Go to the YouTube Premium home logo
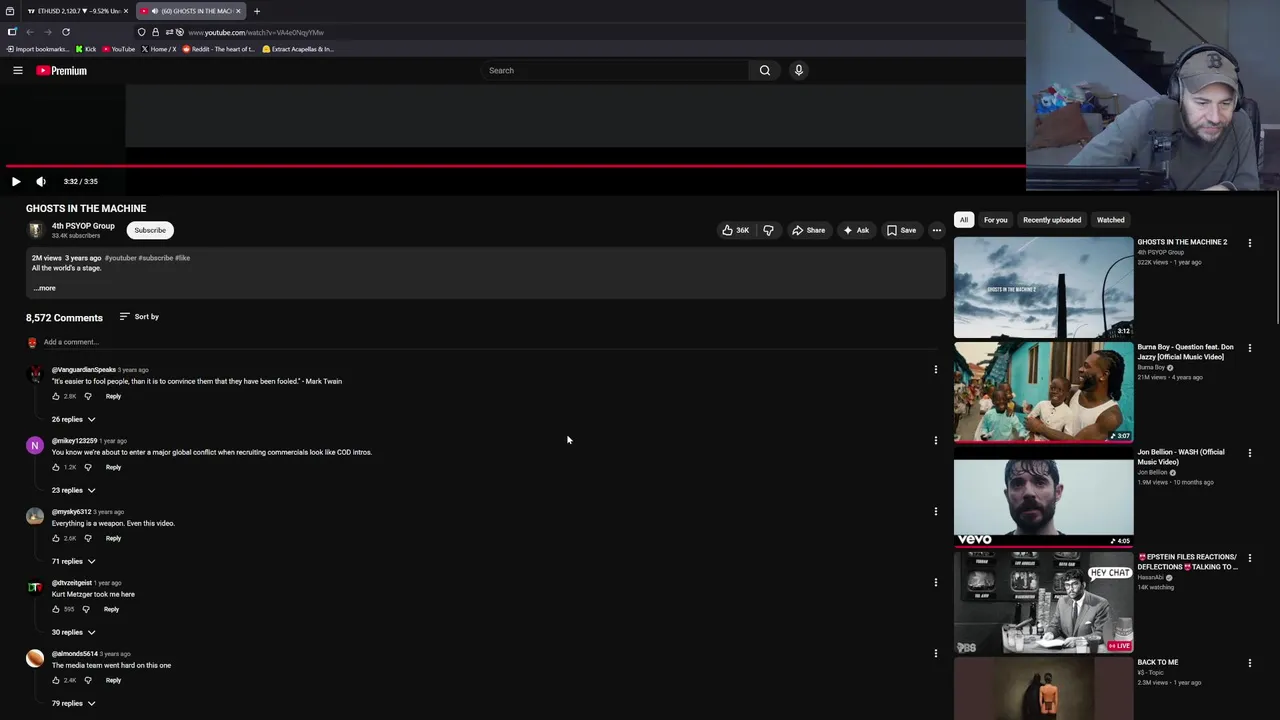The width and height of the screenshot is (1280, 720). pyautogui.click(x=61, y=70)
